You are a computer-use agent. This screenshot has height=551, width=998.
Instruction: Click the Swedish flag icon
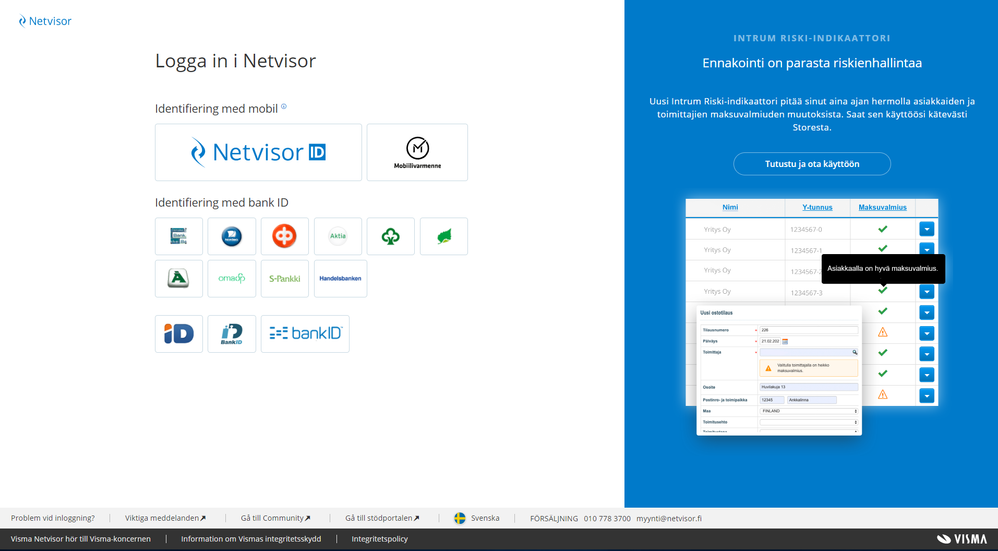click(x=460, y=518)
